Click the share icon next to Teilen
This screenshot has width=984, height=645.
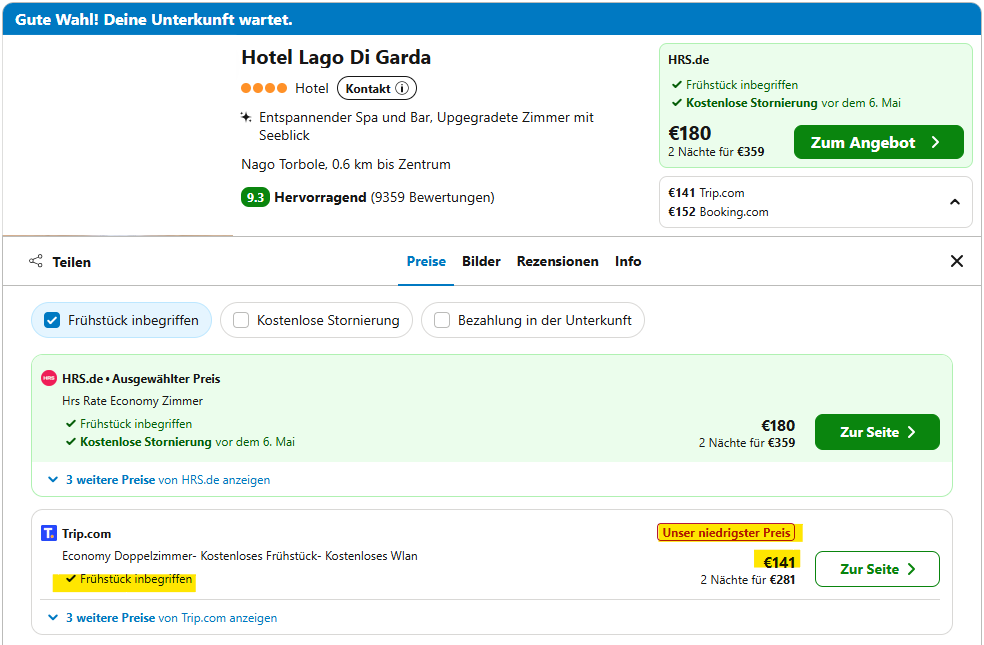[36, 261]
